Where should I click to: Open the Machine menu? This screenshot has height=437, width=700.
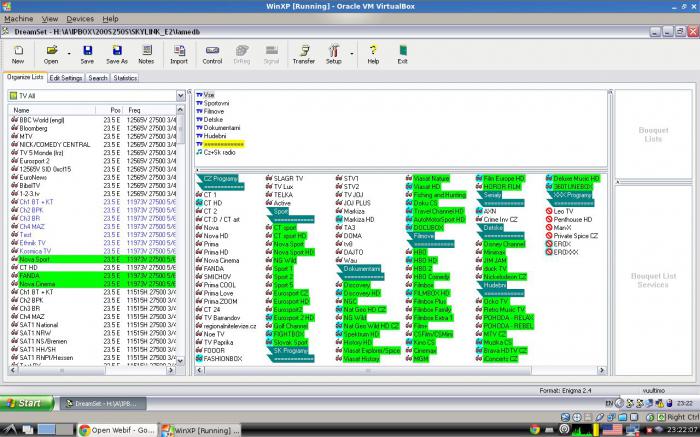(x=19, y=19)
